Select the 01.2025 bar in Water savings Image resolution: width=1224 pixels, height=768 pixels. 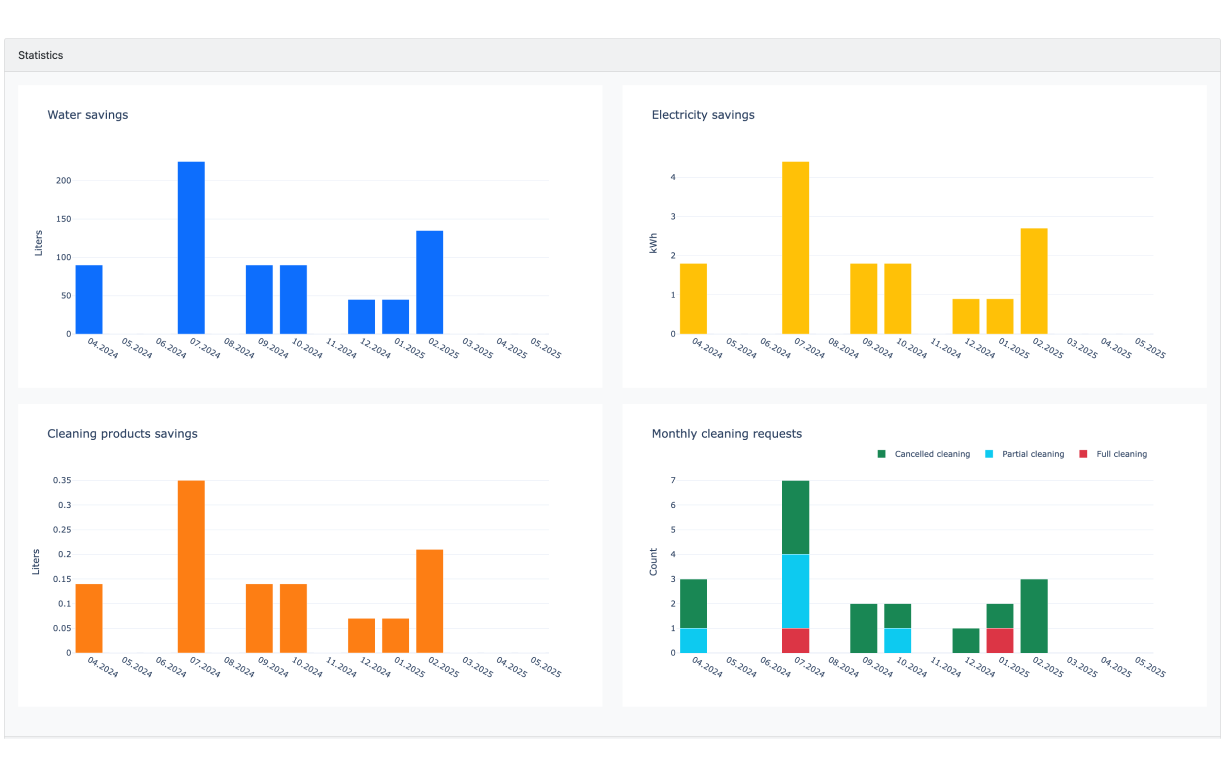[395, 317]
